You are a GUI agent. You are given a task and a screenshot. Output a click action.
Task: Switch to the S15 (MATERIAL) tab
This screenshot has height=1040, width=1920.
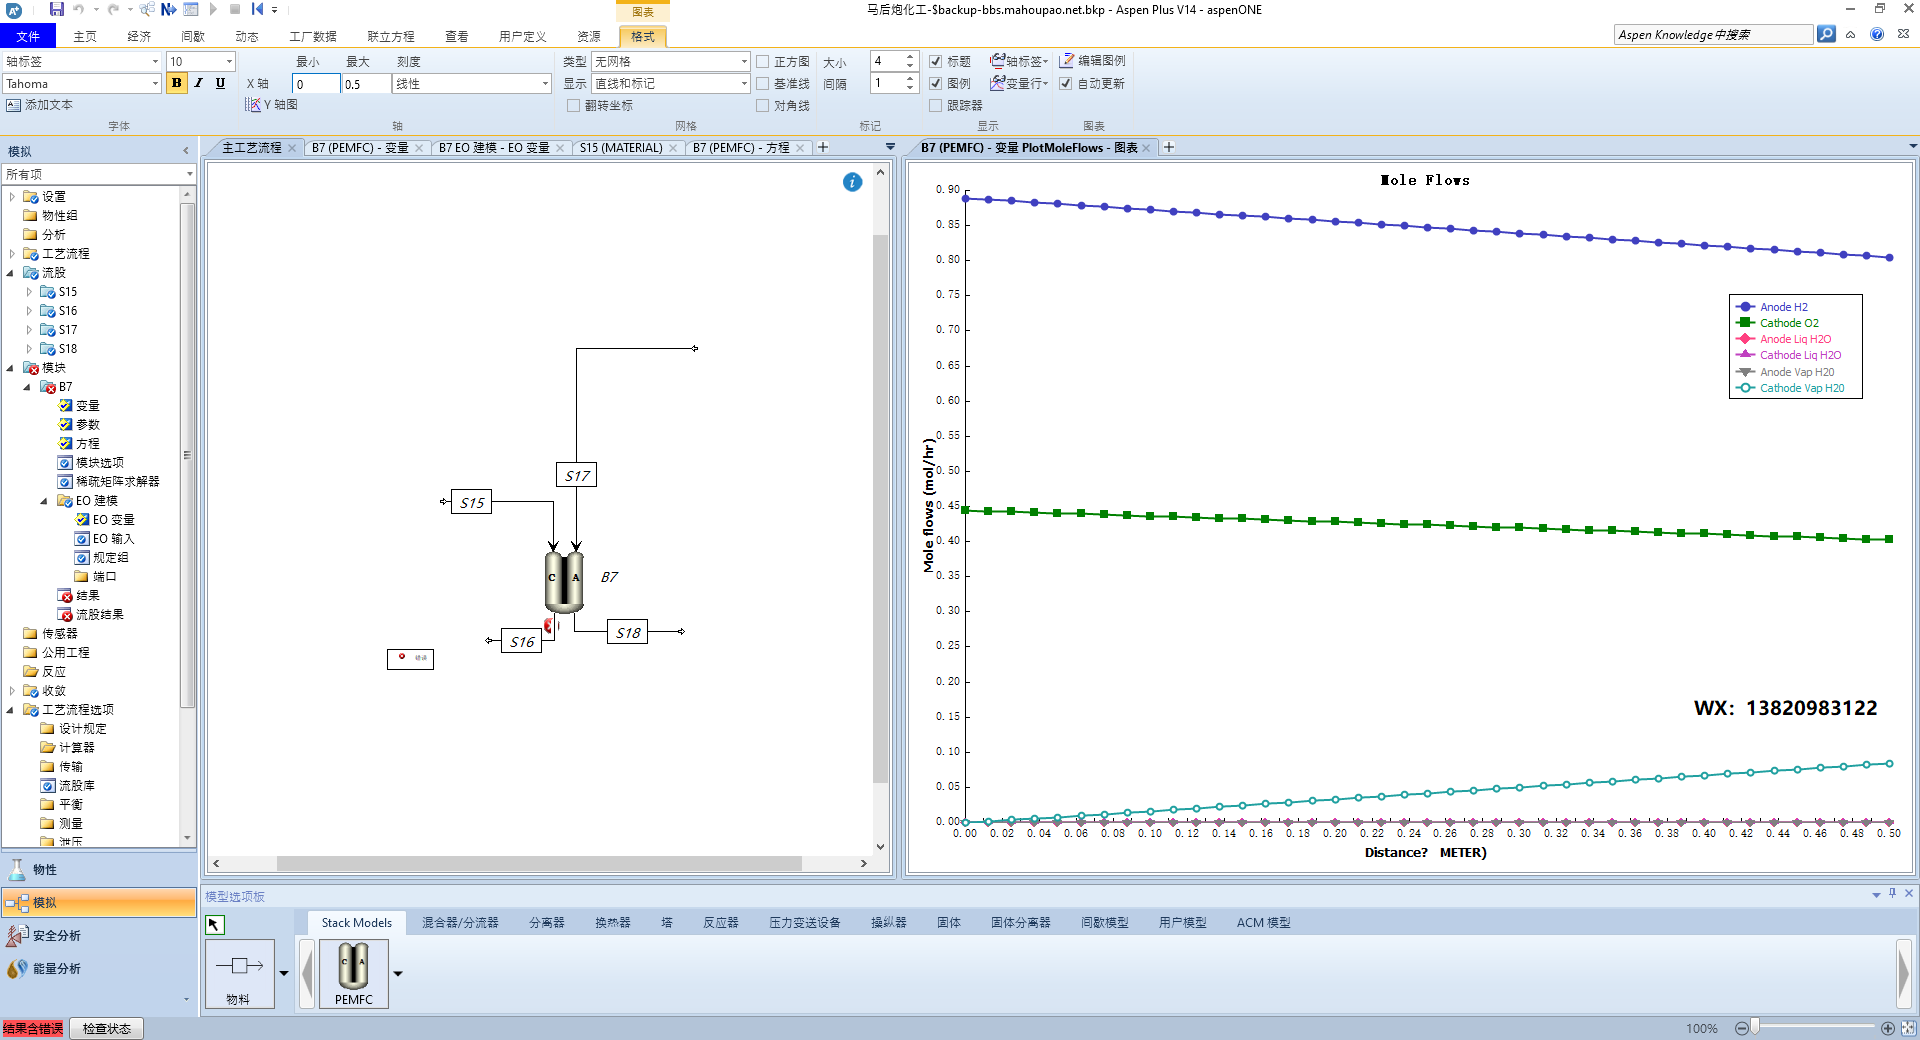tap(620, 148)
